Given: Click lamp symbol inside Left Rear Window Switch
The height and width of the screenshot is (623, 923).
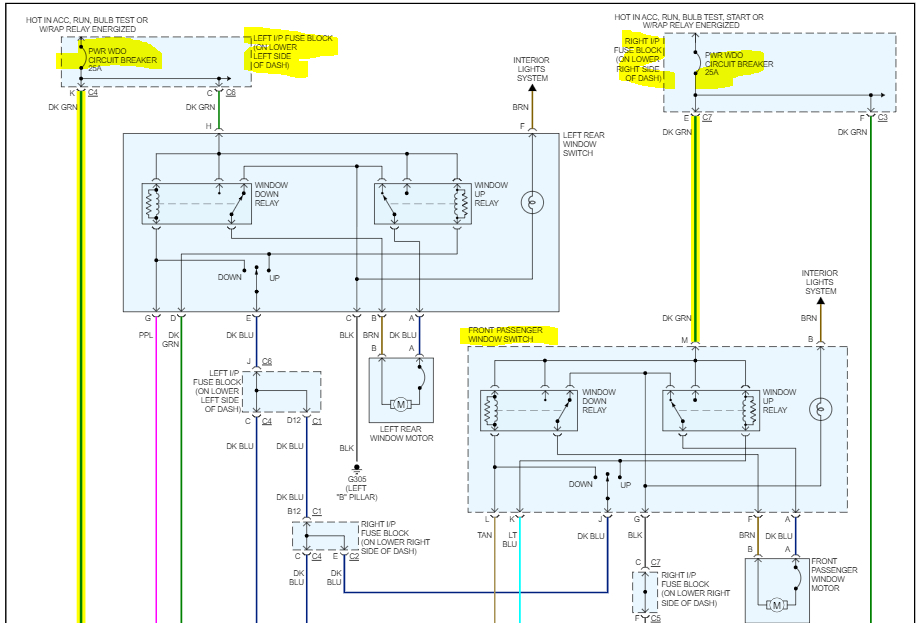Looking at the screenshot, I should [x=532, y=203].
